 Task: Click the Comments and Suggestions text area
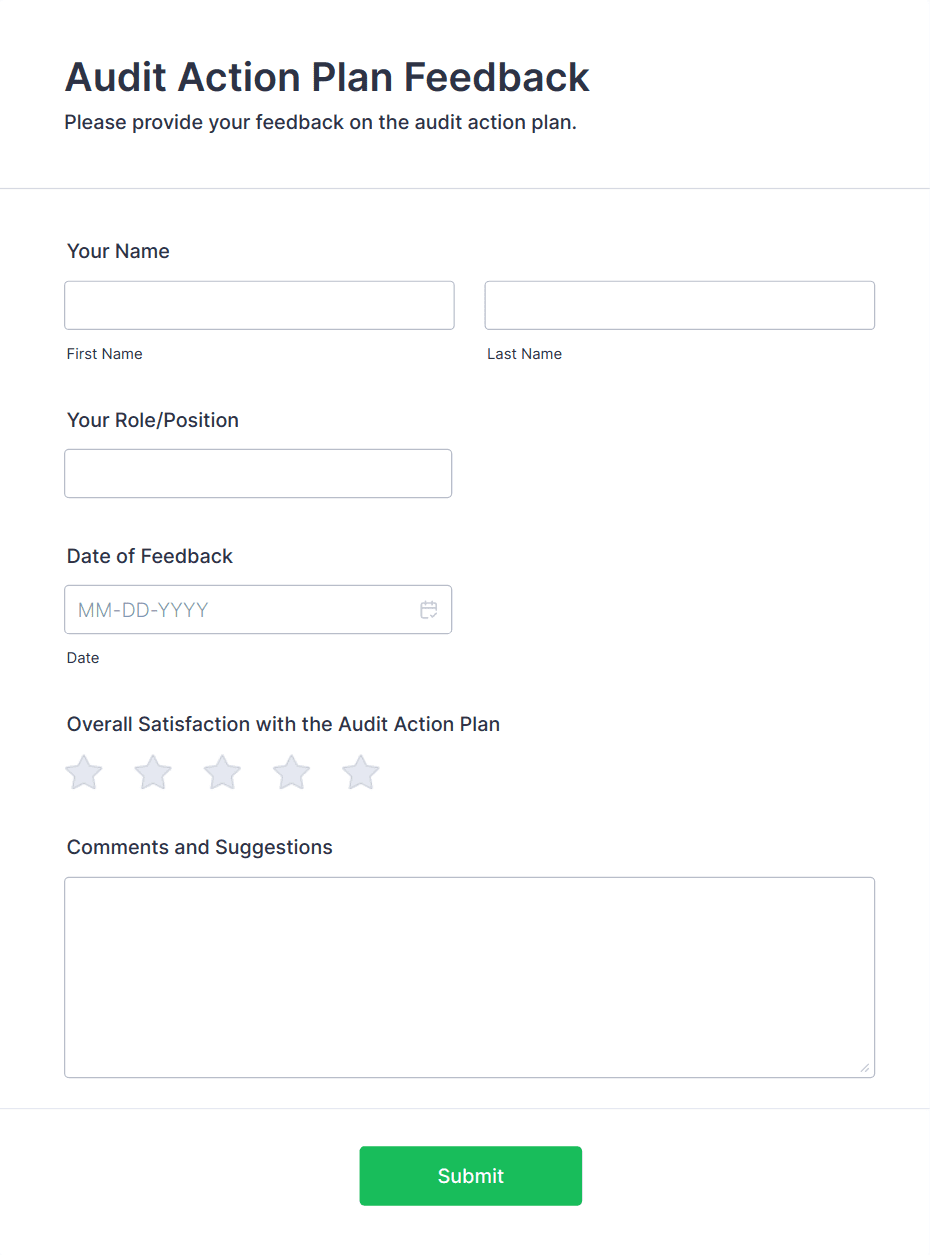click(x=469, y=975)
